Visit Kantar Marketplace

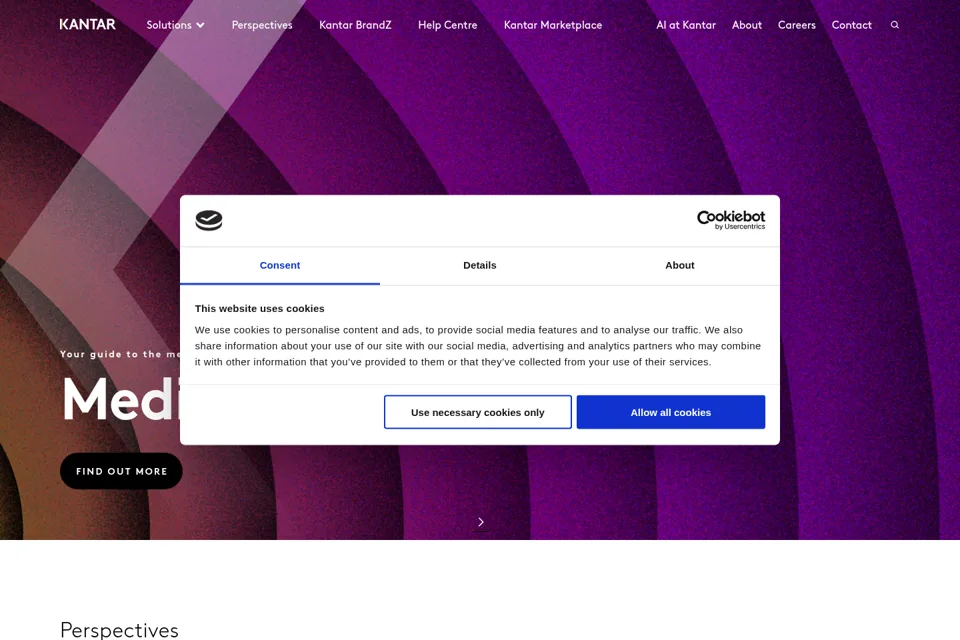(x=553, y=25)
